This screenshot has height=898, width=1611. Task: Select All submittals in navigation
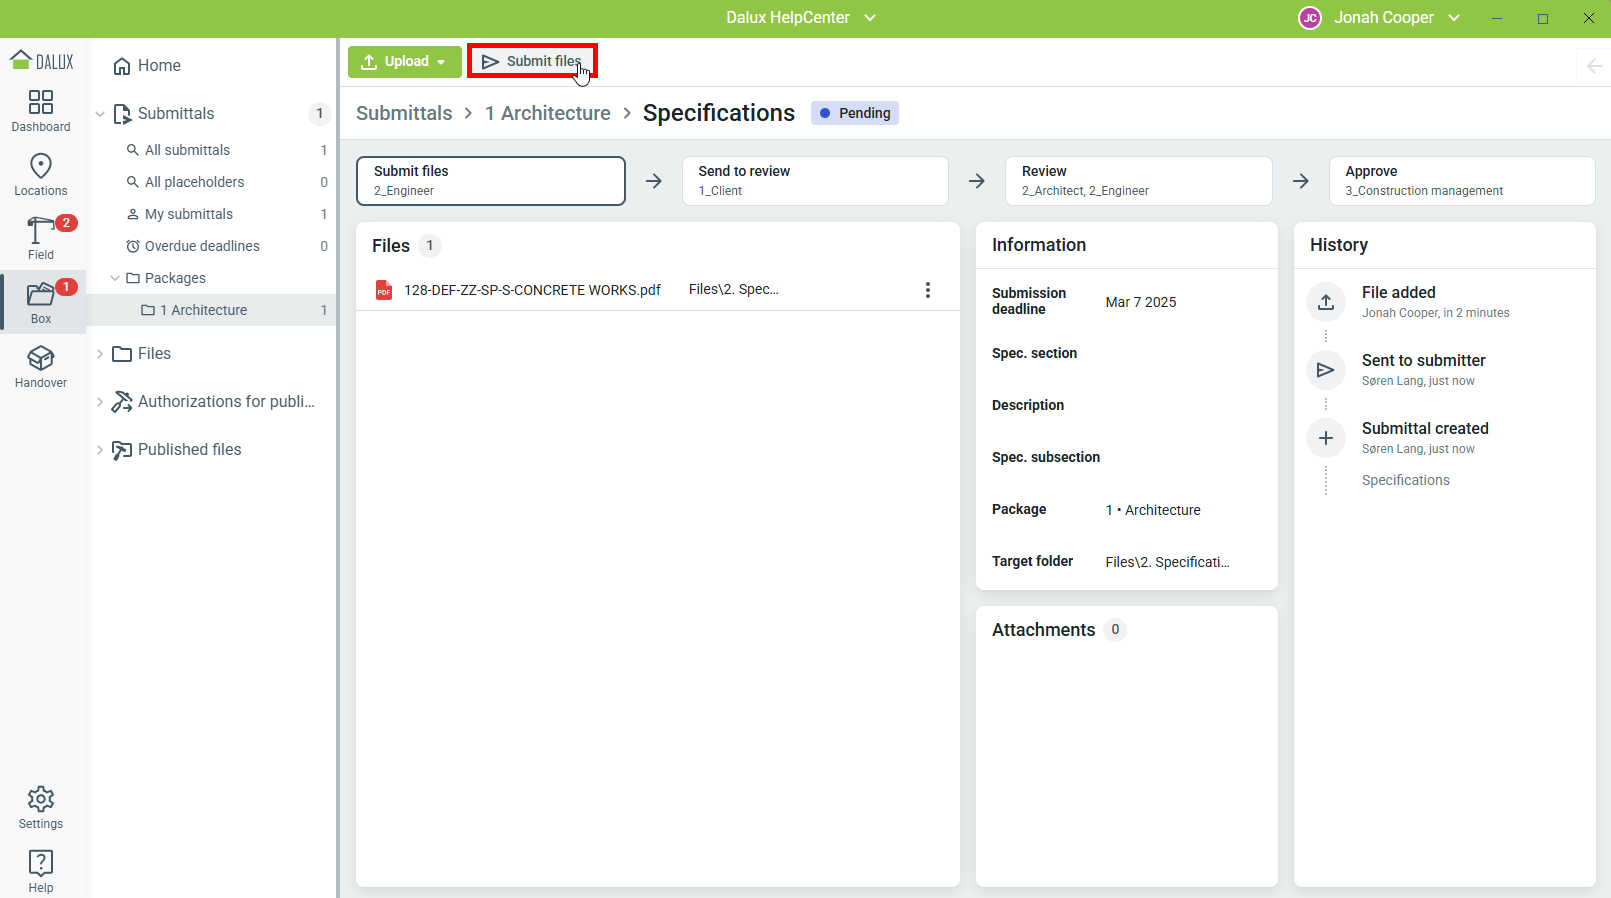click(x=187, y=150)
